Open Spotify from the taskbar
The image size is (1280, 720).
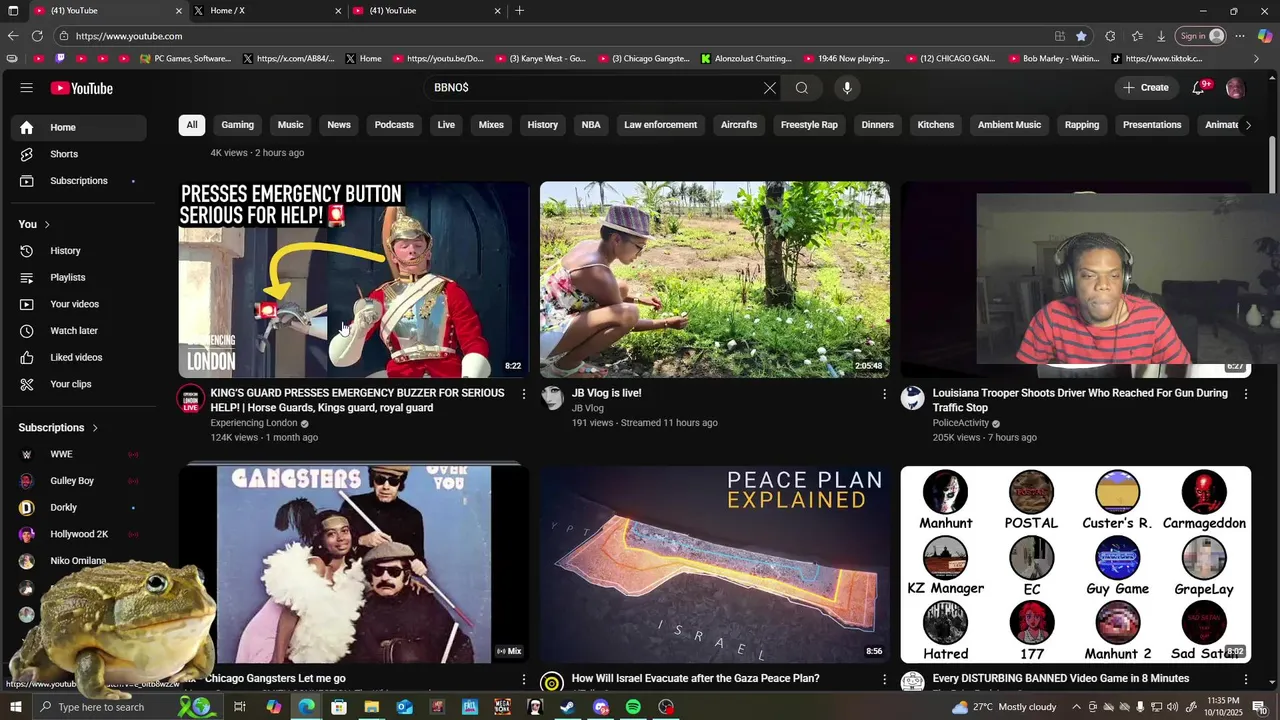pos(633,707)
